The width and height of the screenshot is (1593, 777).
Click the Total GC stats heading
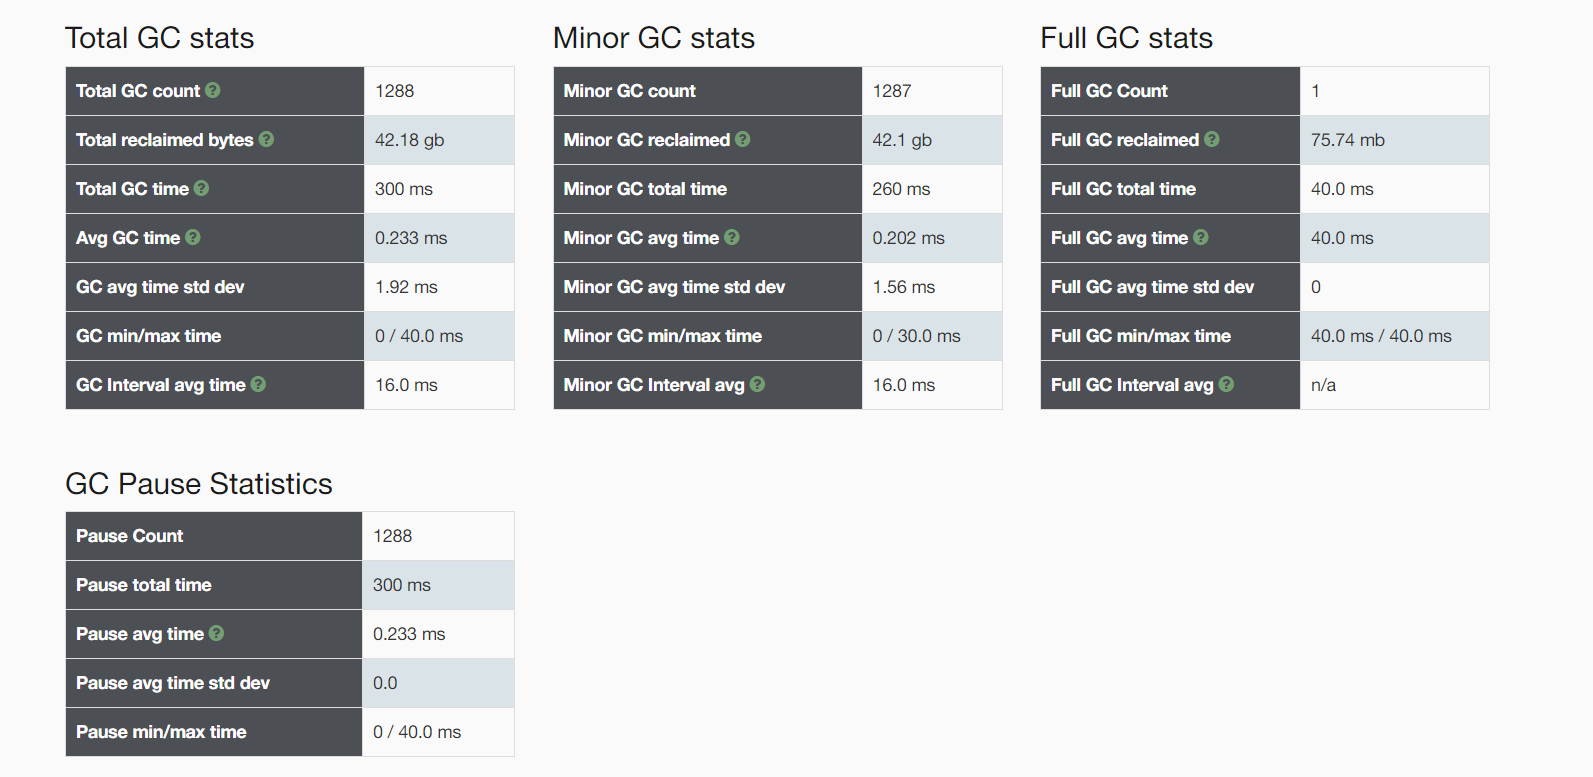pyautogui.click(x=160, y=38)
